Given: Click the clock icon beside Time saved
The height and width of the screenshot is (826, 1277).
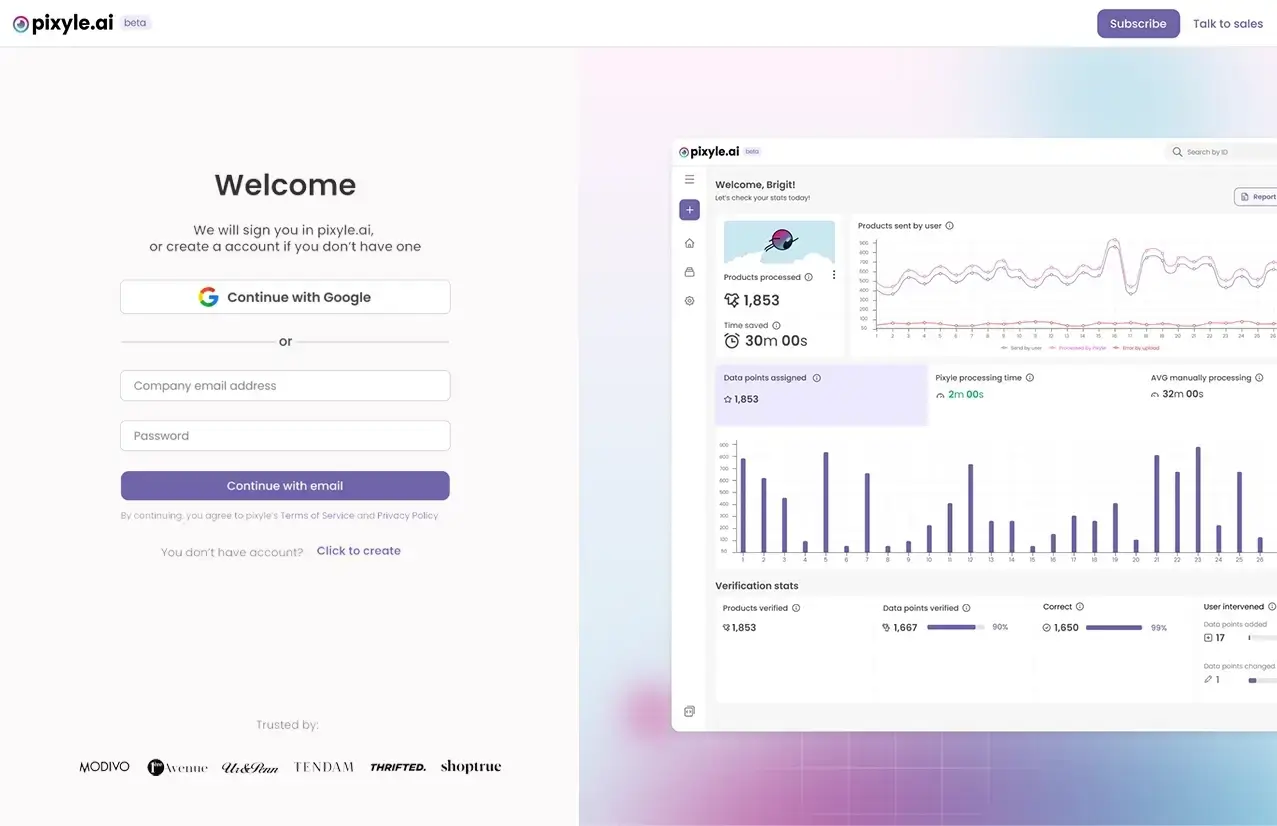Looking at the screenshot, I should tap(731, 340).
